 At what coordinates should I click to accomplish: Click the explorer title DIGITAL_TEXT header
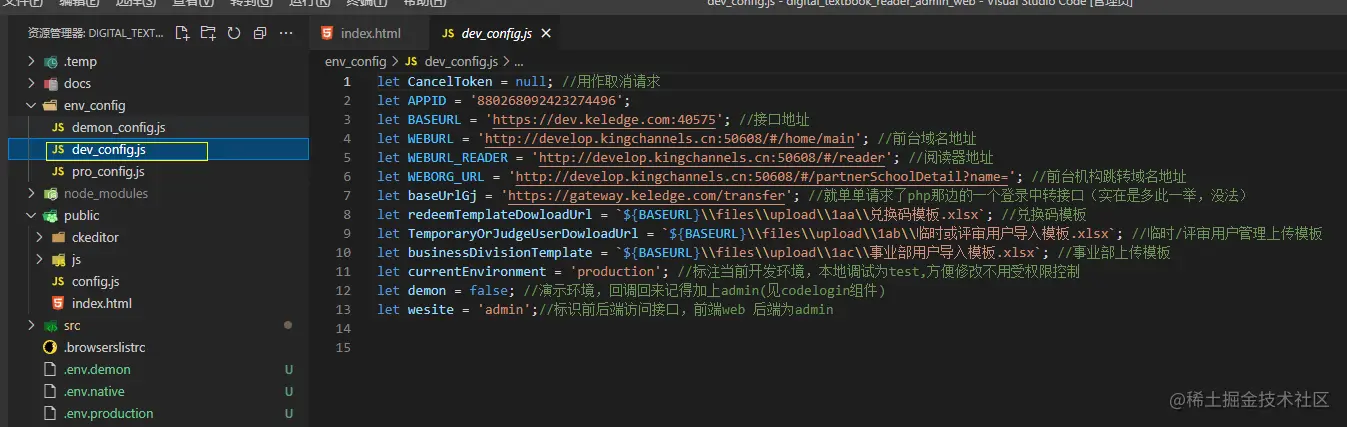pos(96,33)
